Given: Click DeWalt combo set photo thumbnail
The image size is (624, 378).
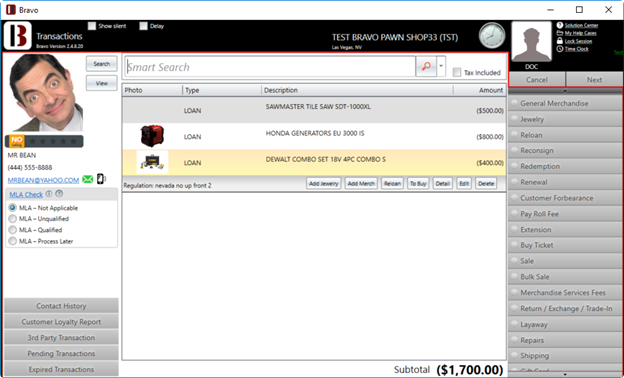Looking at the screenshot, I should tap(152, 162).
